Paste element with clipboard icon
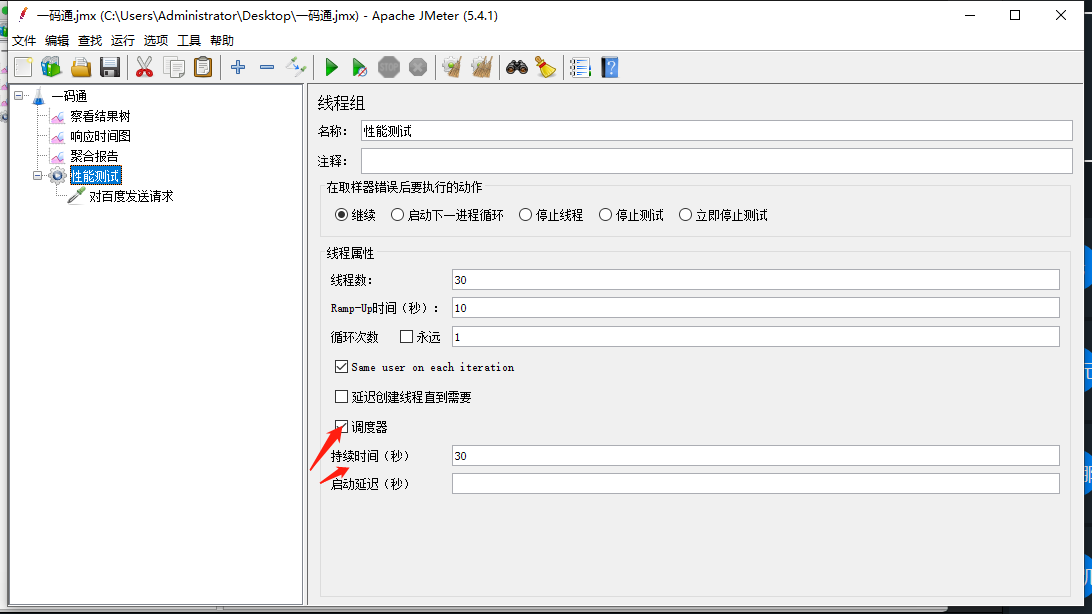This screenshot has width=1092, height=614. [203, 68]
